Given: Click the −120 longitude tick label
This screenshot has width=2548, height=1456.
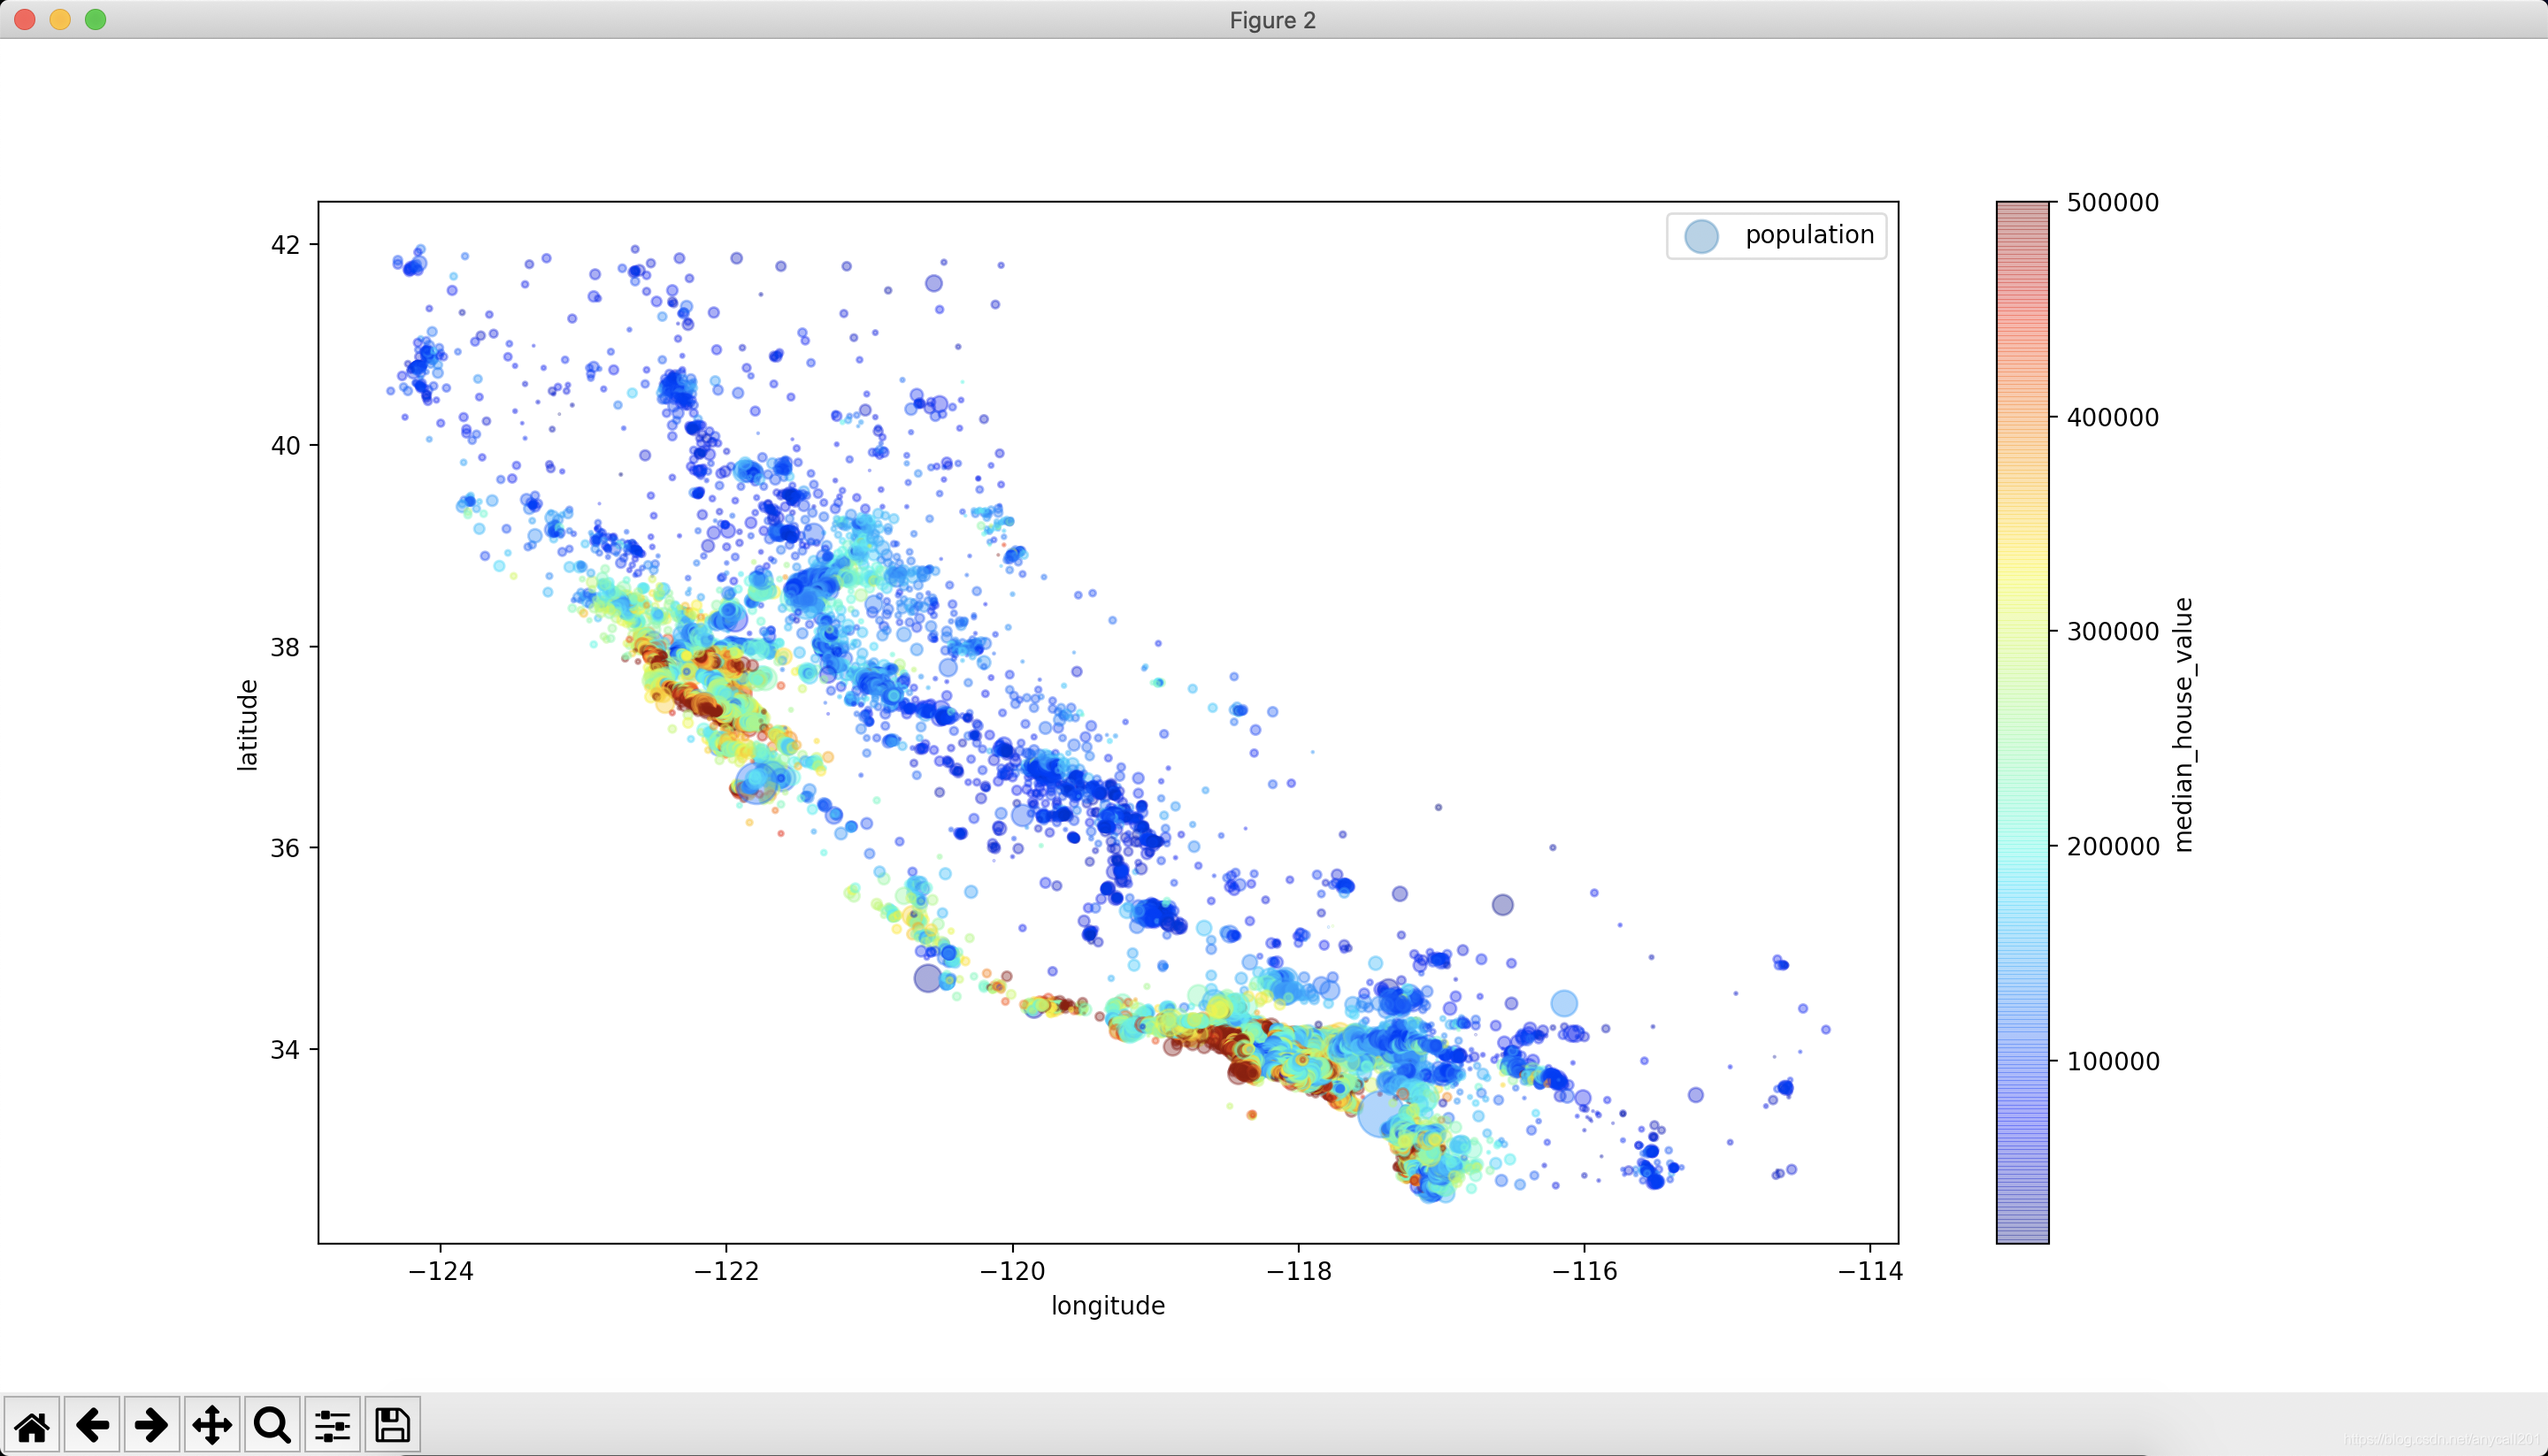Looking at the screenshot, I should tap(1012, 1271).
